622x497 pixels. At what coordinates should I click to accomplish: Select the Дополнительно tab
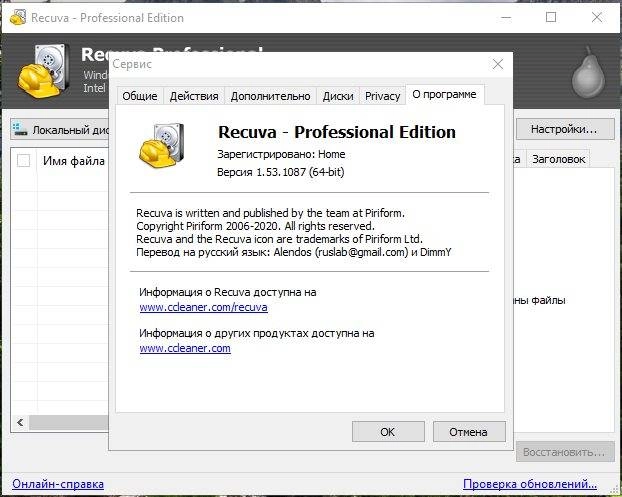pyautogui.click(x=271, y=96)
